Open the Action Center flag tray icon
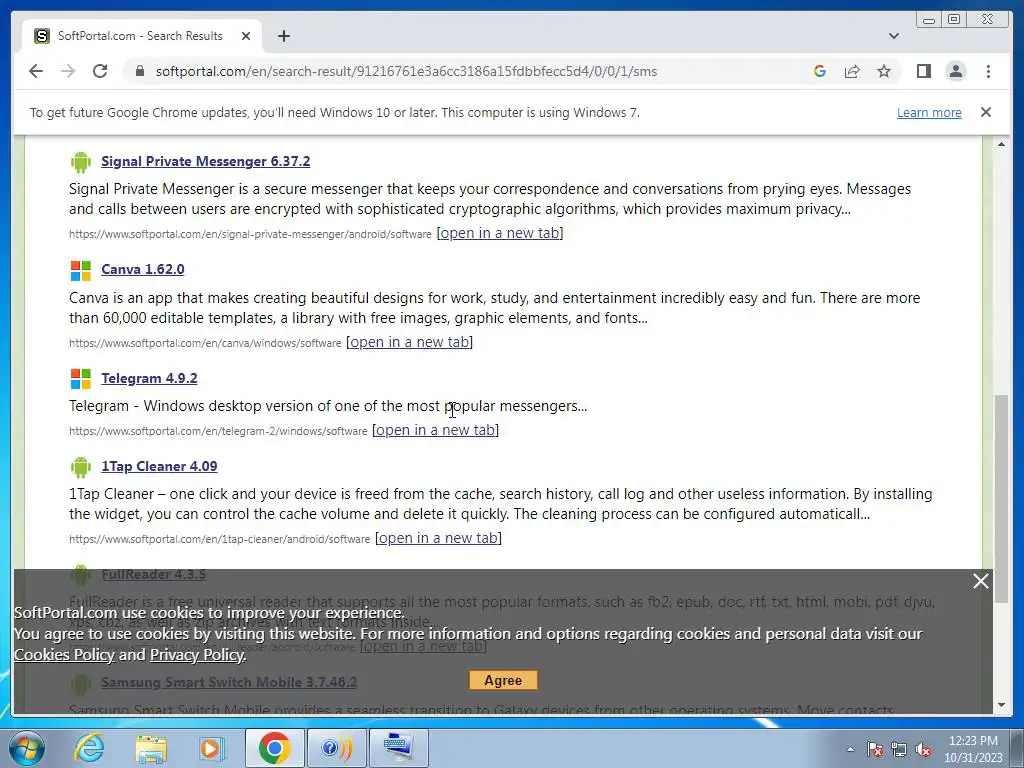Viewport: 1024px width, 768px height. pyautogui.click(x=875, y=749)
